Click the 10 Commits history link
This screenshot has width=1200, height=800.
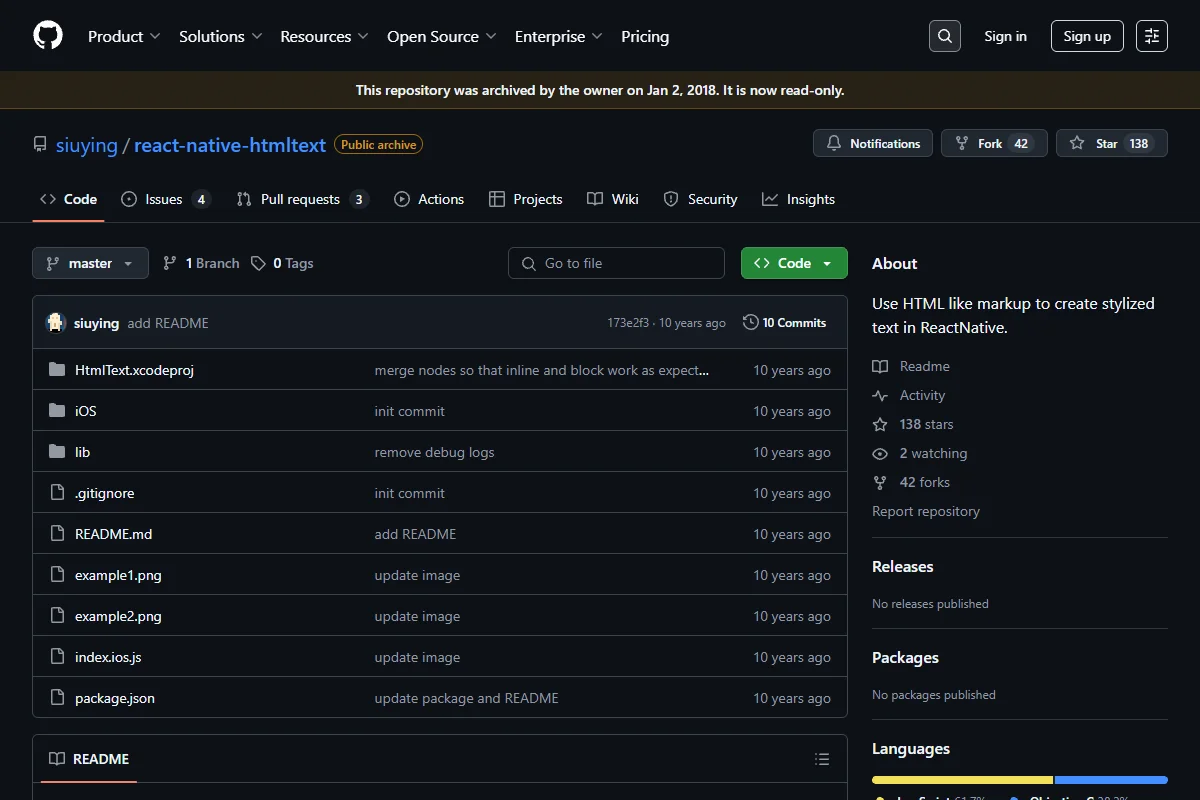[x=785, y=323]
